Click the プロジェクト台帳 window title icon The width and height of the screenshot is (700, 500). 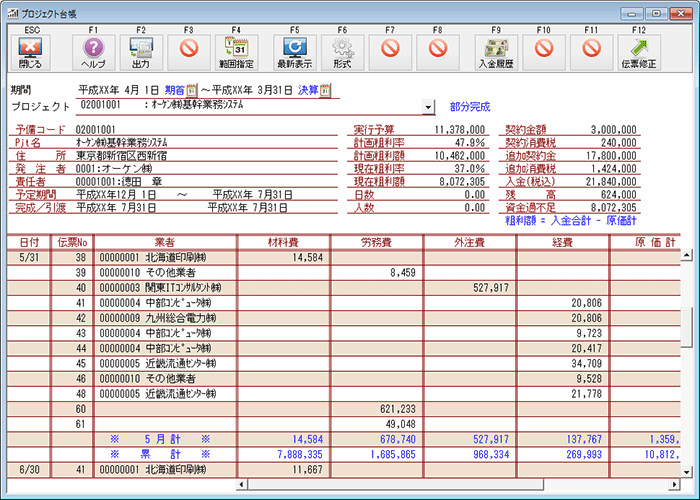(12, 13)
